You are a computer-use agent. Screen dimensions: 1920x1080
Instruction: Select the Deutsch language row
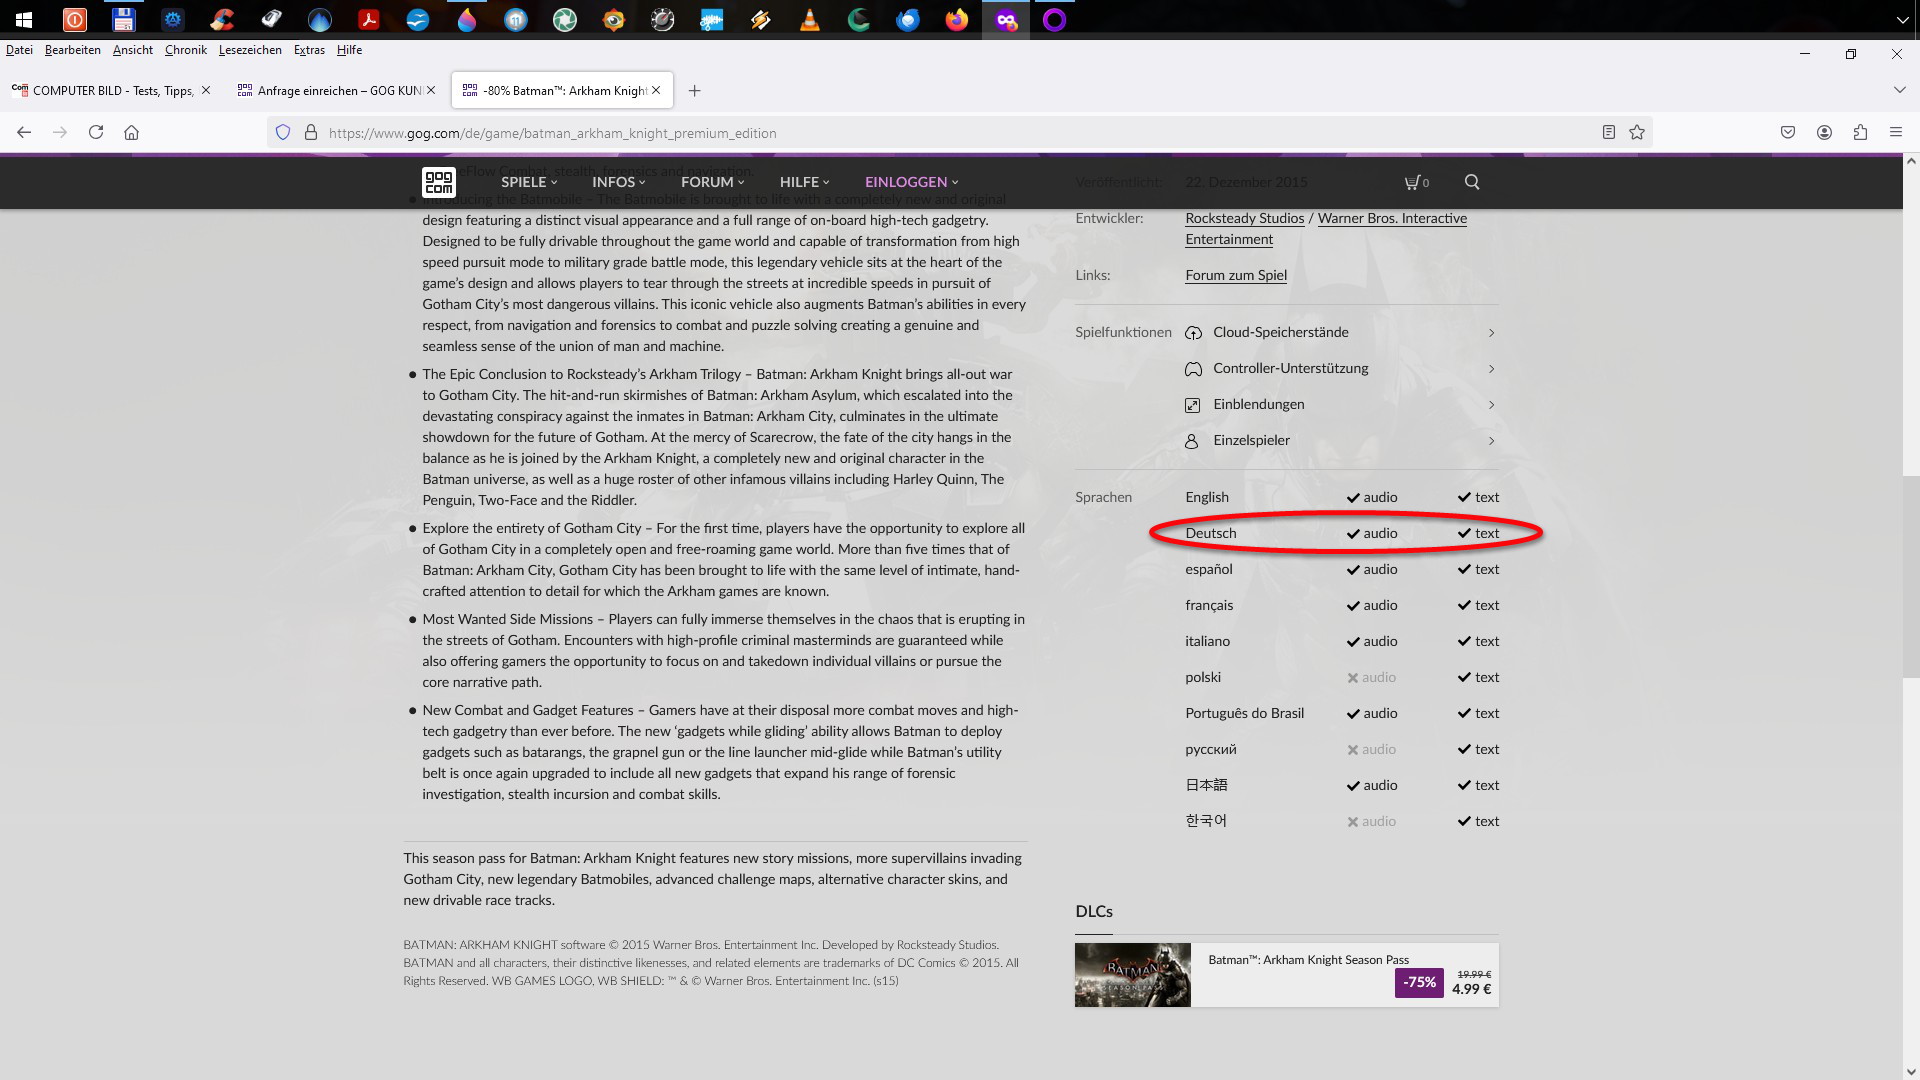[1342, 533]
